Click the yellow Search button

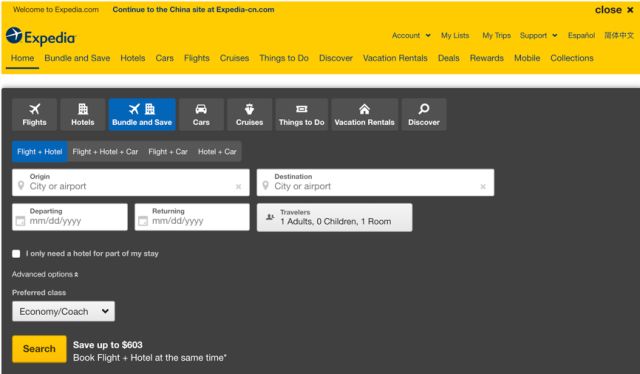[x=39, y=349]
